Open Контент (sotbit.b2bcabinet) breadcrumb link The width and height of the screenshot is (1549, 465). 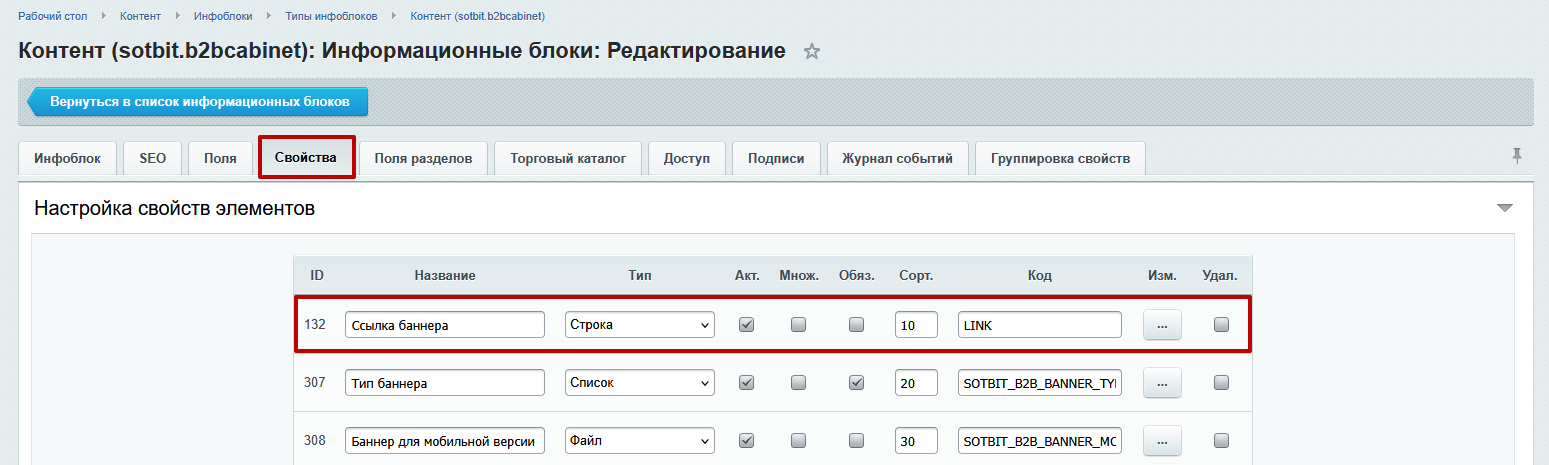(477, 16)
